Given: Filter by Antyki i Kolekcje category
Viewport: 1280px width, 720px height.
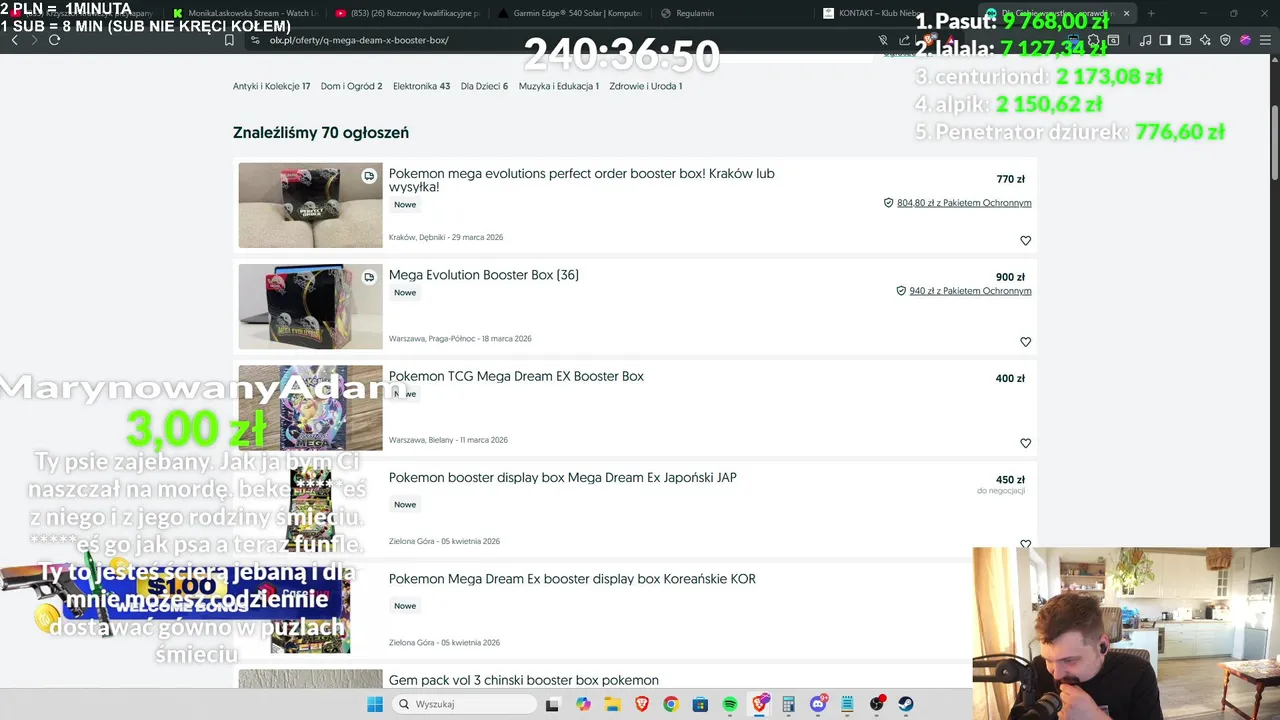Looking at the screenshot, I should (271, 86).
